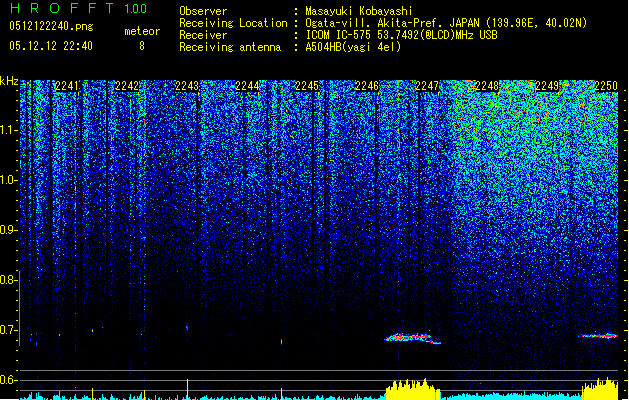
Task: Click the 2241 time marker
Action: pos(67,86)
